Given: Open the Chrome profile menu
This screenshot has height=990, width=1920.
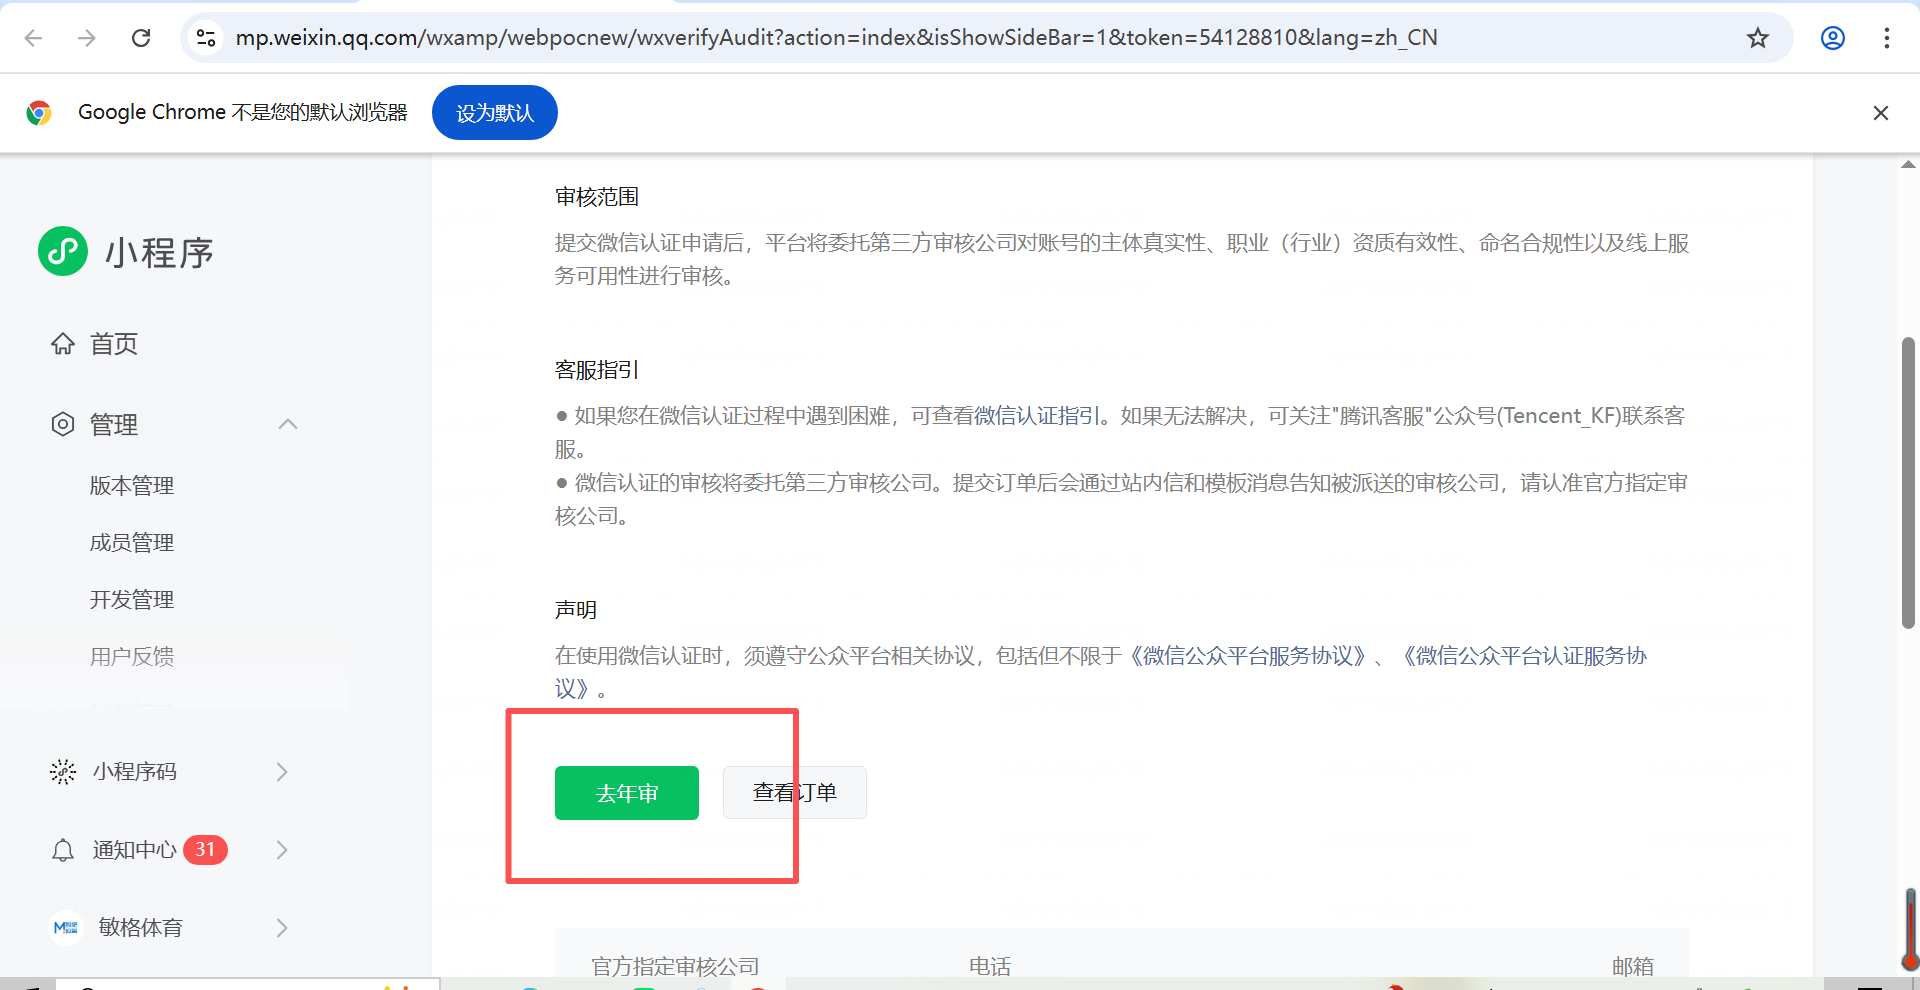Looking at the screenshot, I should point(1833,38).
